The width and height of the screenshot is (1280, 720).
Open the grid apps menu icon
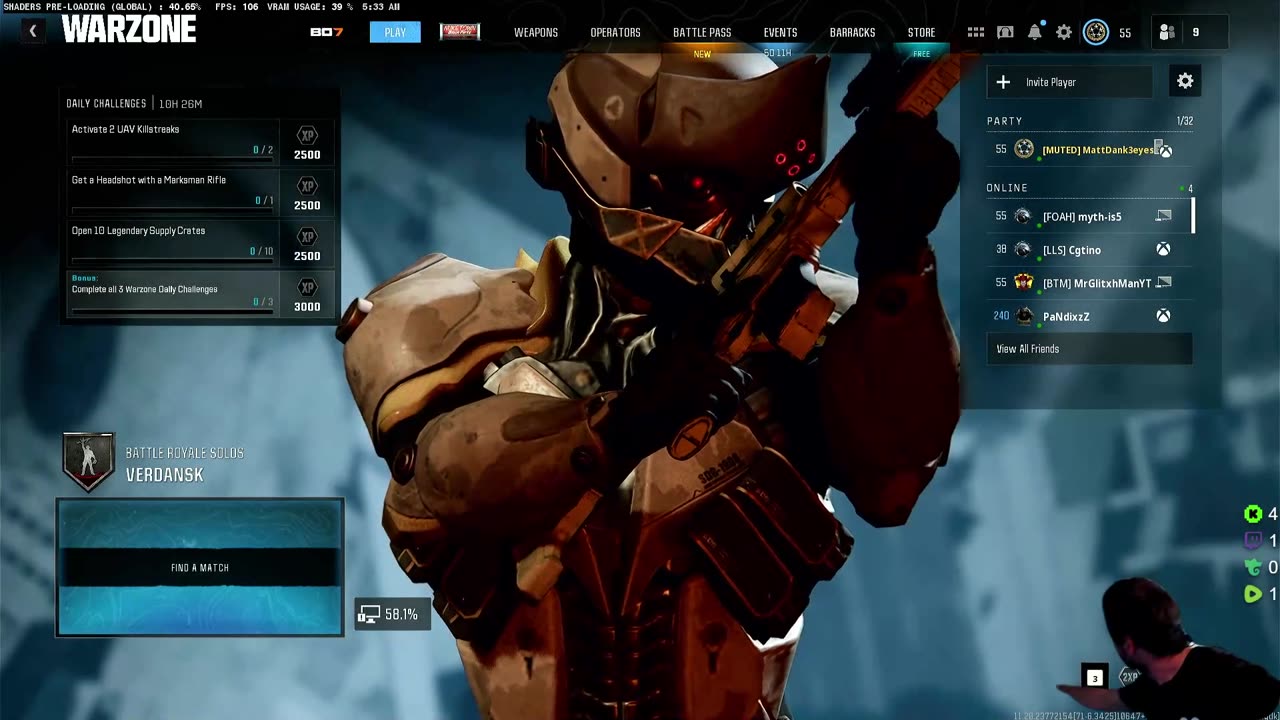click(975, 32)
